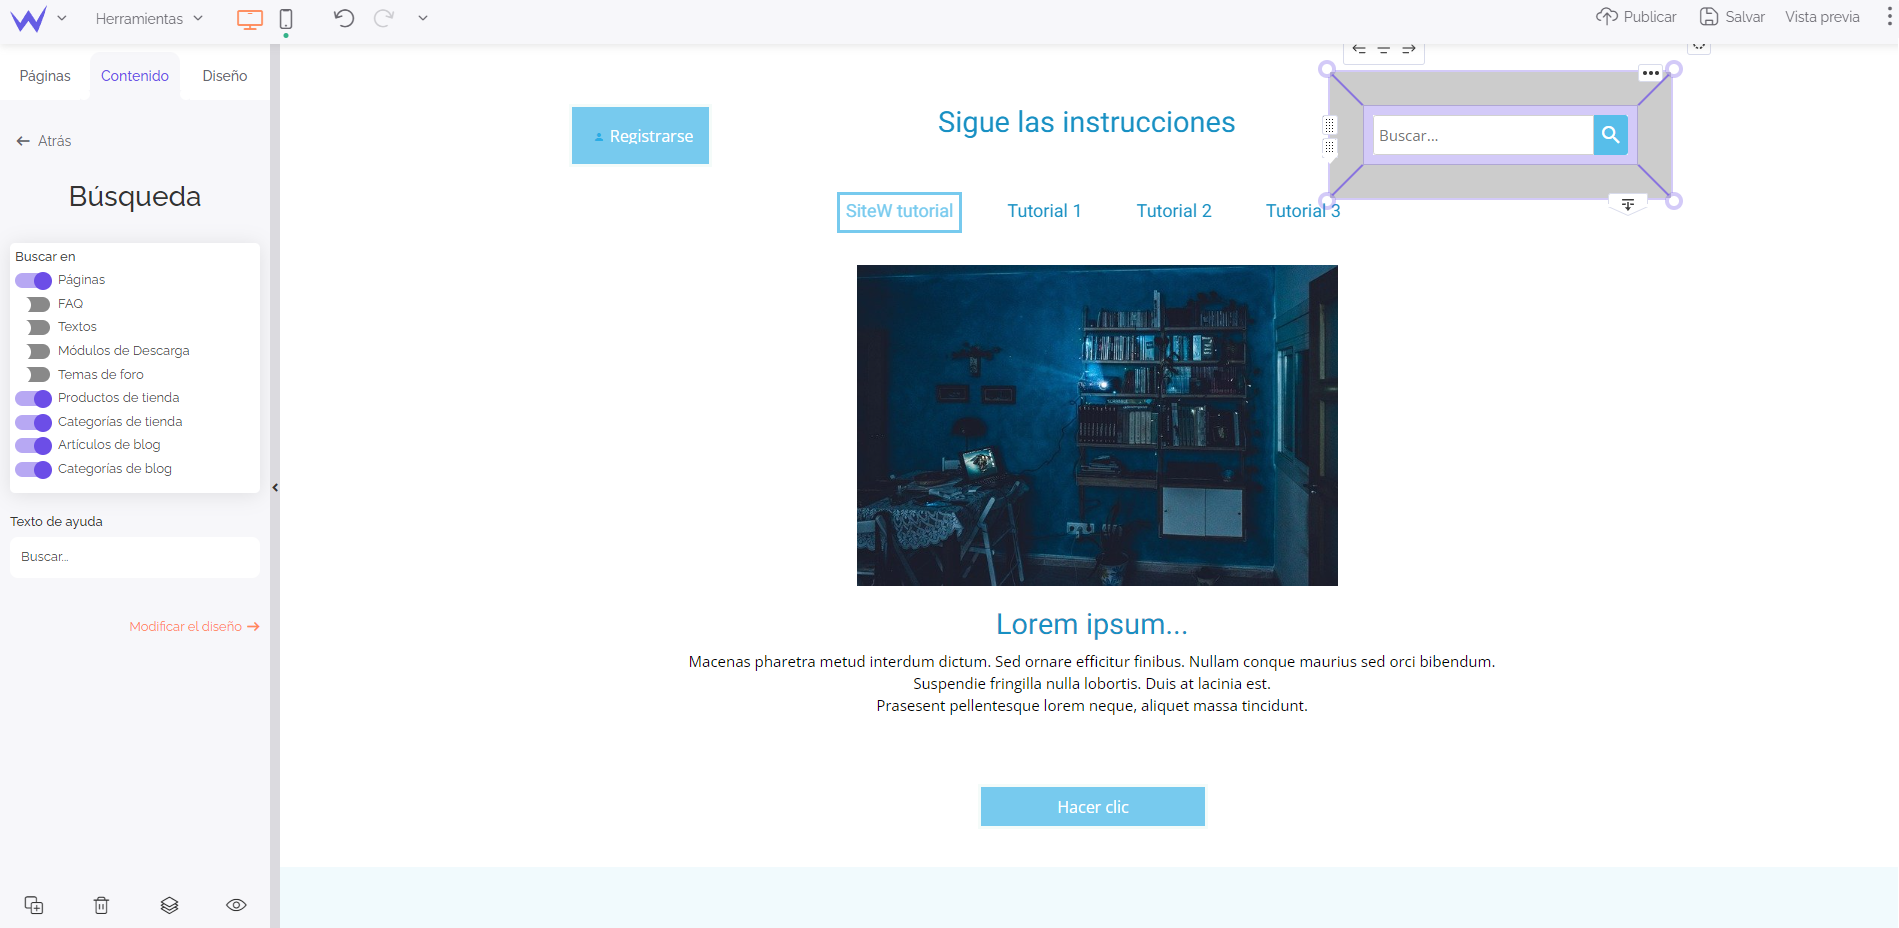Click the top-left resize handle of search block

1327,69
